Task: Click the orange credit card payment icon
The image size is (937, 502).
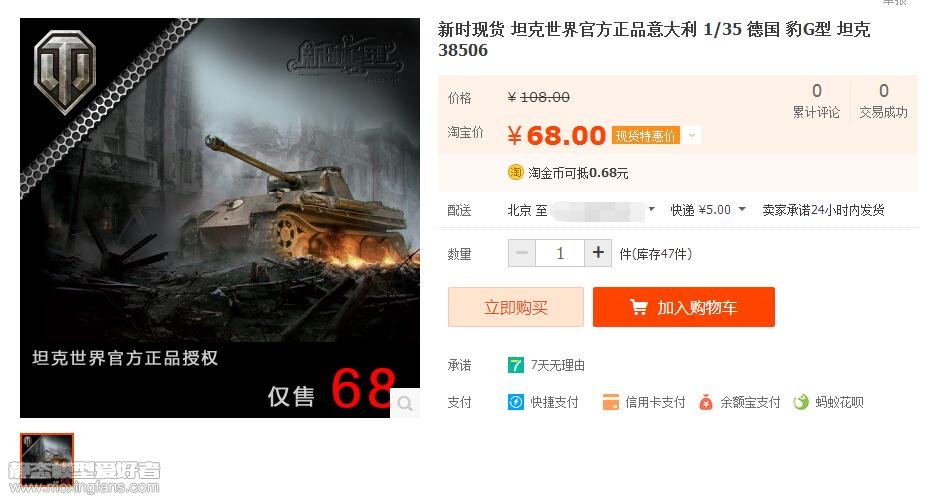Action: 611,402
